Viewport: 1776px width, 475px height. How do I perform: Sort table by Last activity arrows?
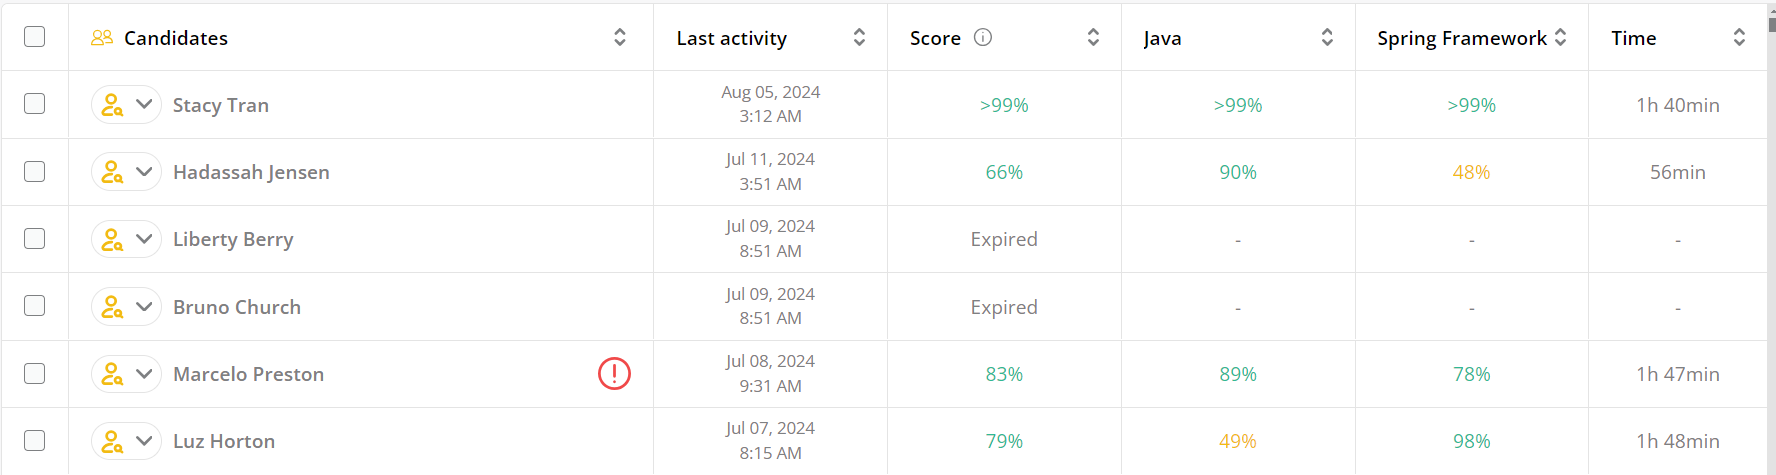click(x=859, y=37)
